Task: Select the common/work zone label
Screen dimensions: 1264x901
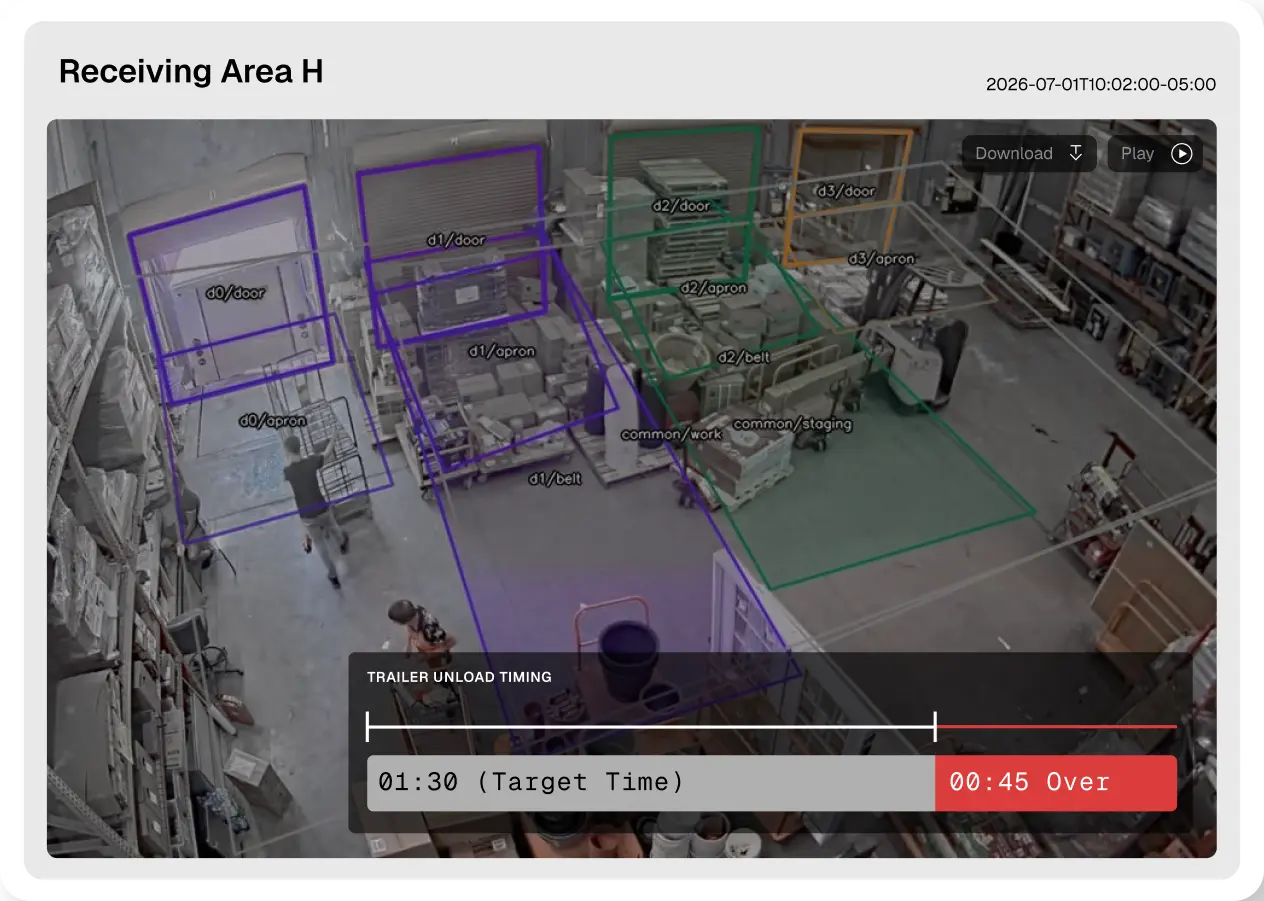Action: coord(671,435)
